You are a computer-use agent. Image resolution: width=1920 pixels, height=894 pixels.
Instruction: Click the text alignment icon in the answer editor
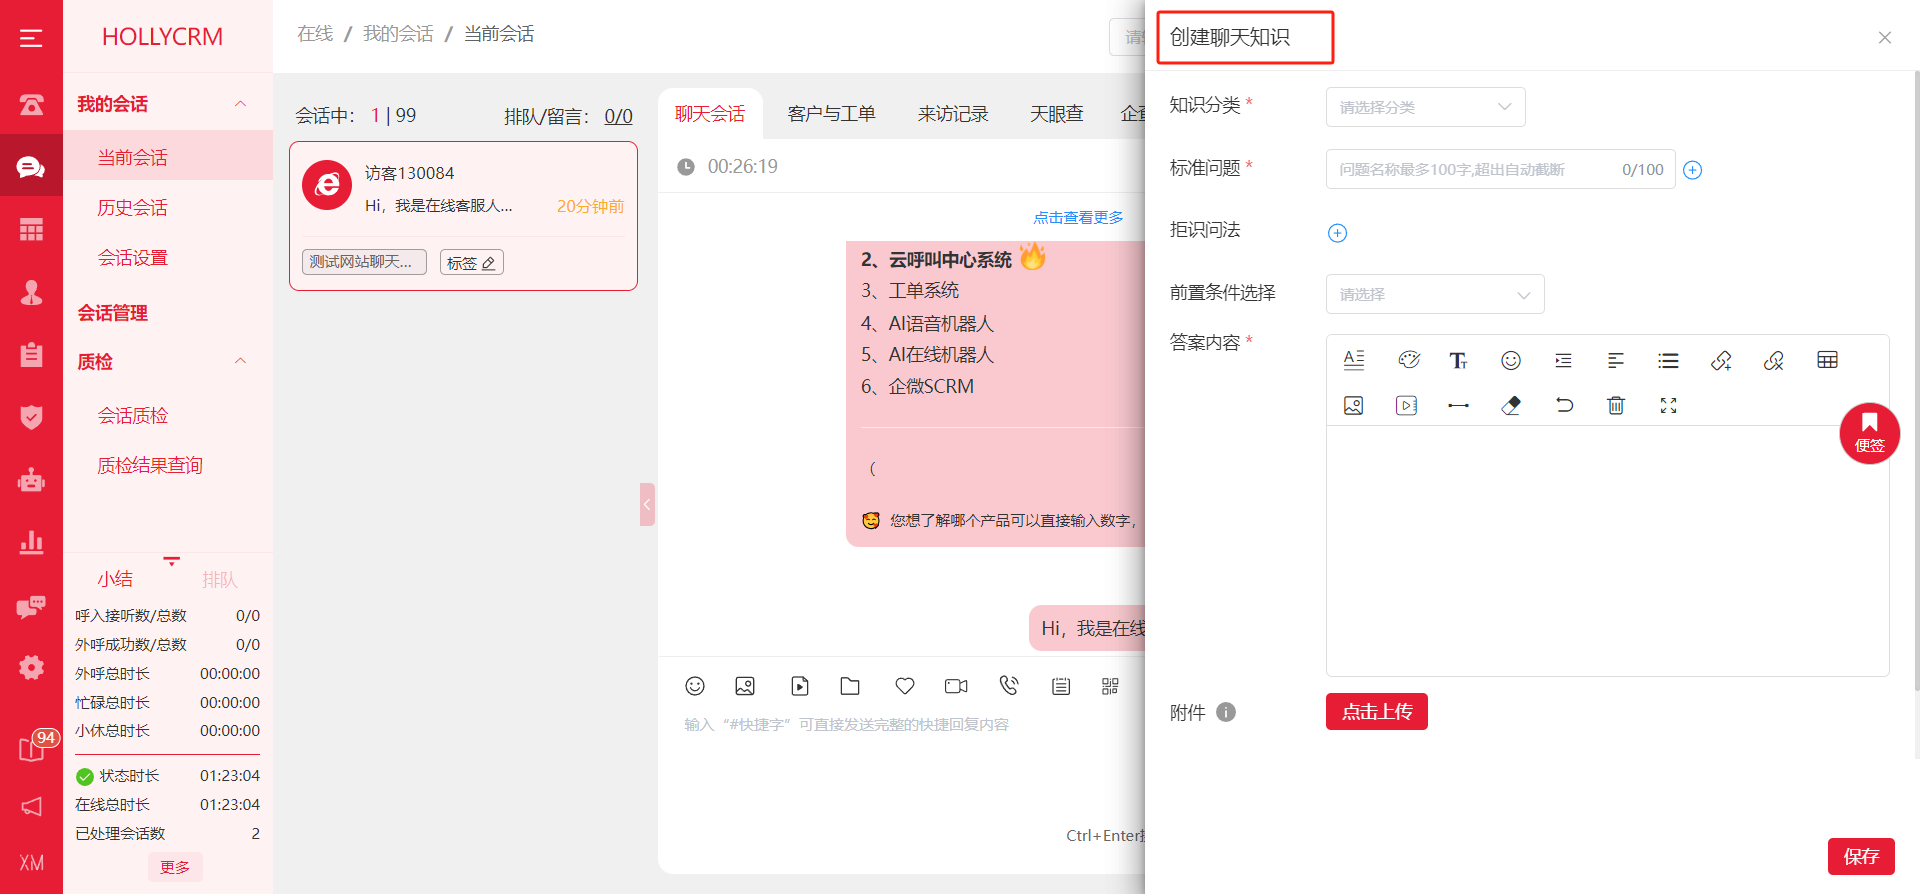pos(1616,360)
